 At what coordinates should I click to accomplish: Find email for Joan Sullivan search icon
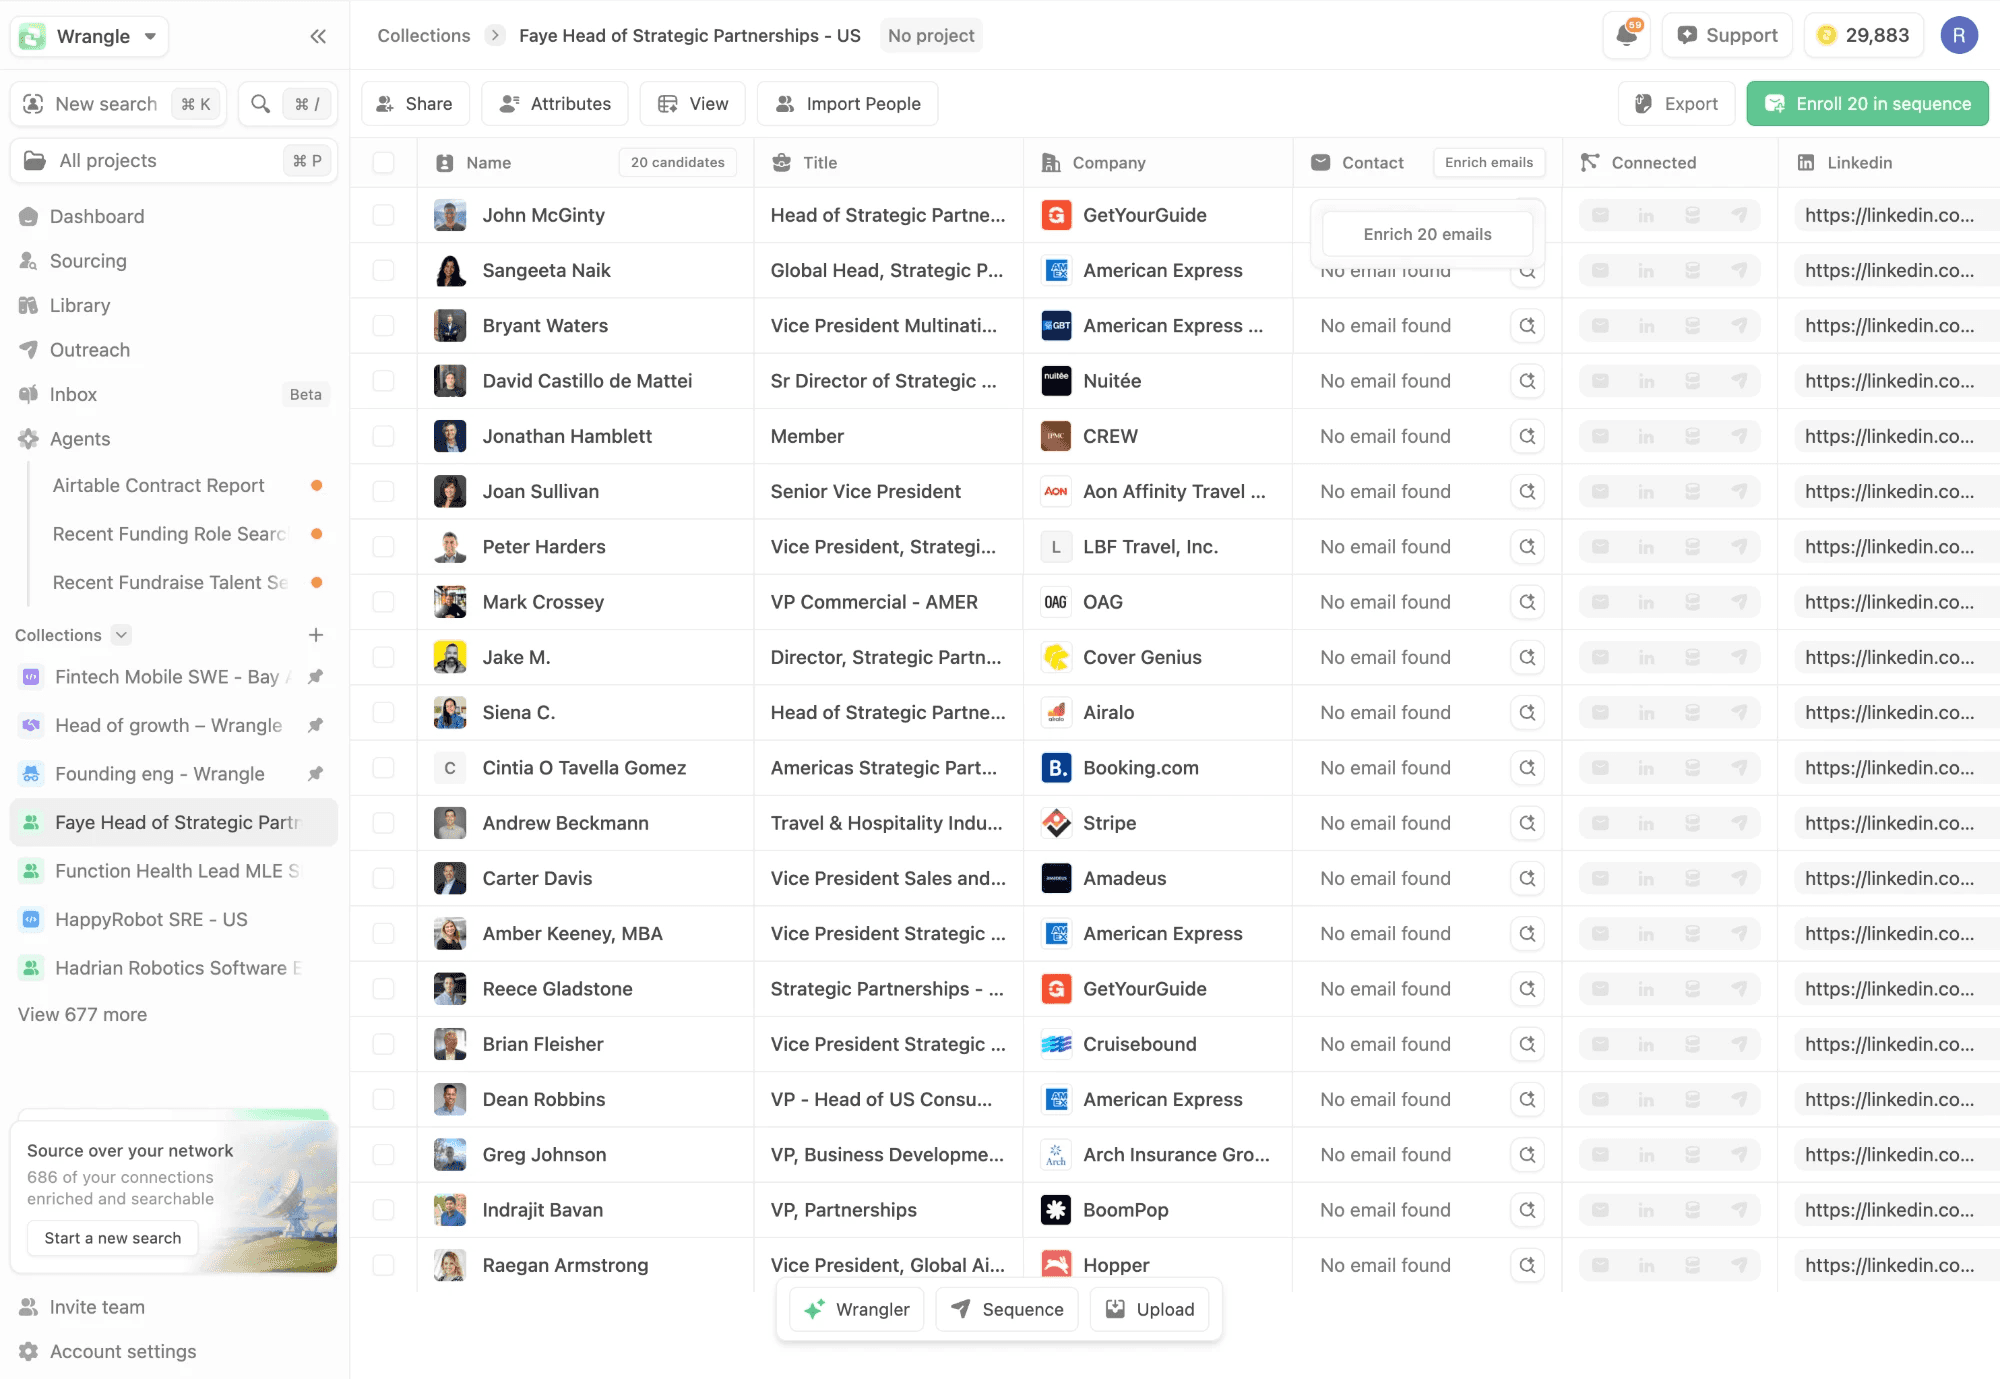1527,491
